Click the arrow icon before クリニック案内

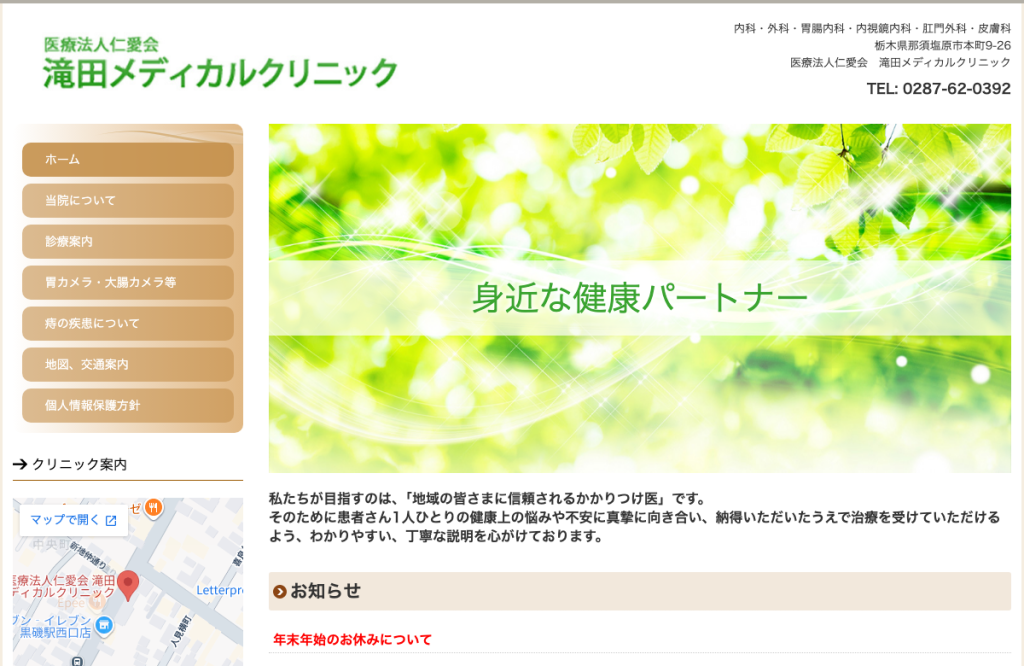click(20, 464)
